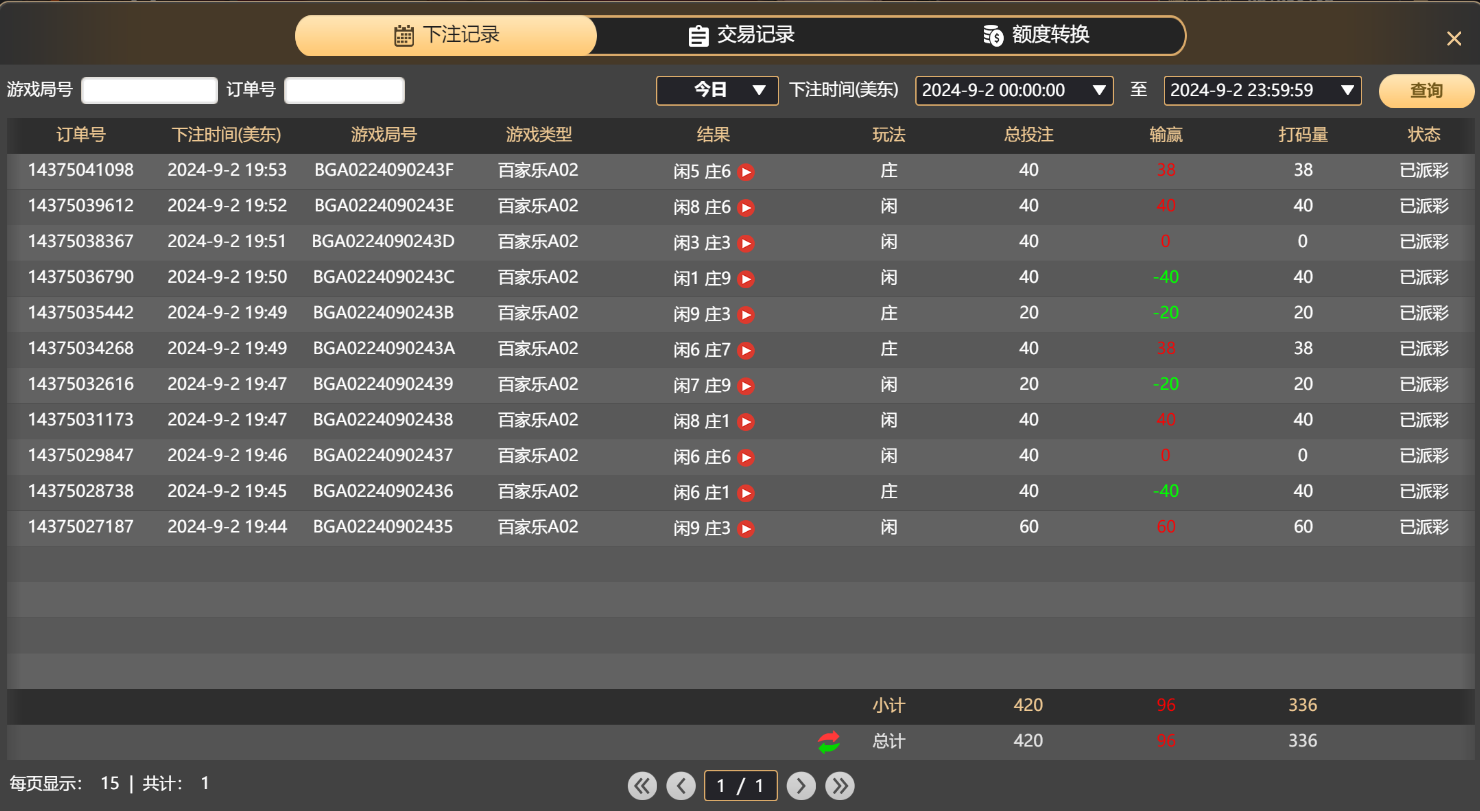
Task: Go to next page with arrow button
Action: click(801, 785)
